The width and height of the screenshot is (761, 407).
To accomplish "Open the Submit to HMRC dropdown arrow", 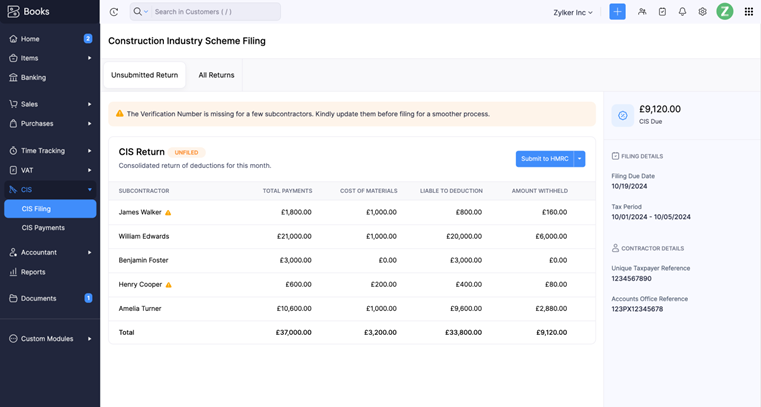I will [579, 159].
